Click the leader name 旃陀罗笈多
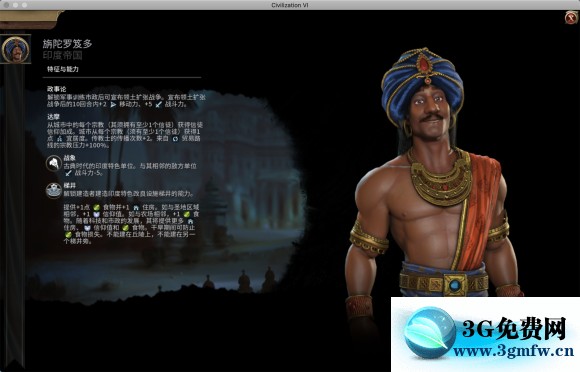 tap(67, 44)
